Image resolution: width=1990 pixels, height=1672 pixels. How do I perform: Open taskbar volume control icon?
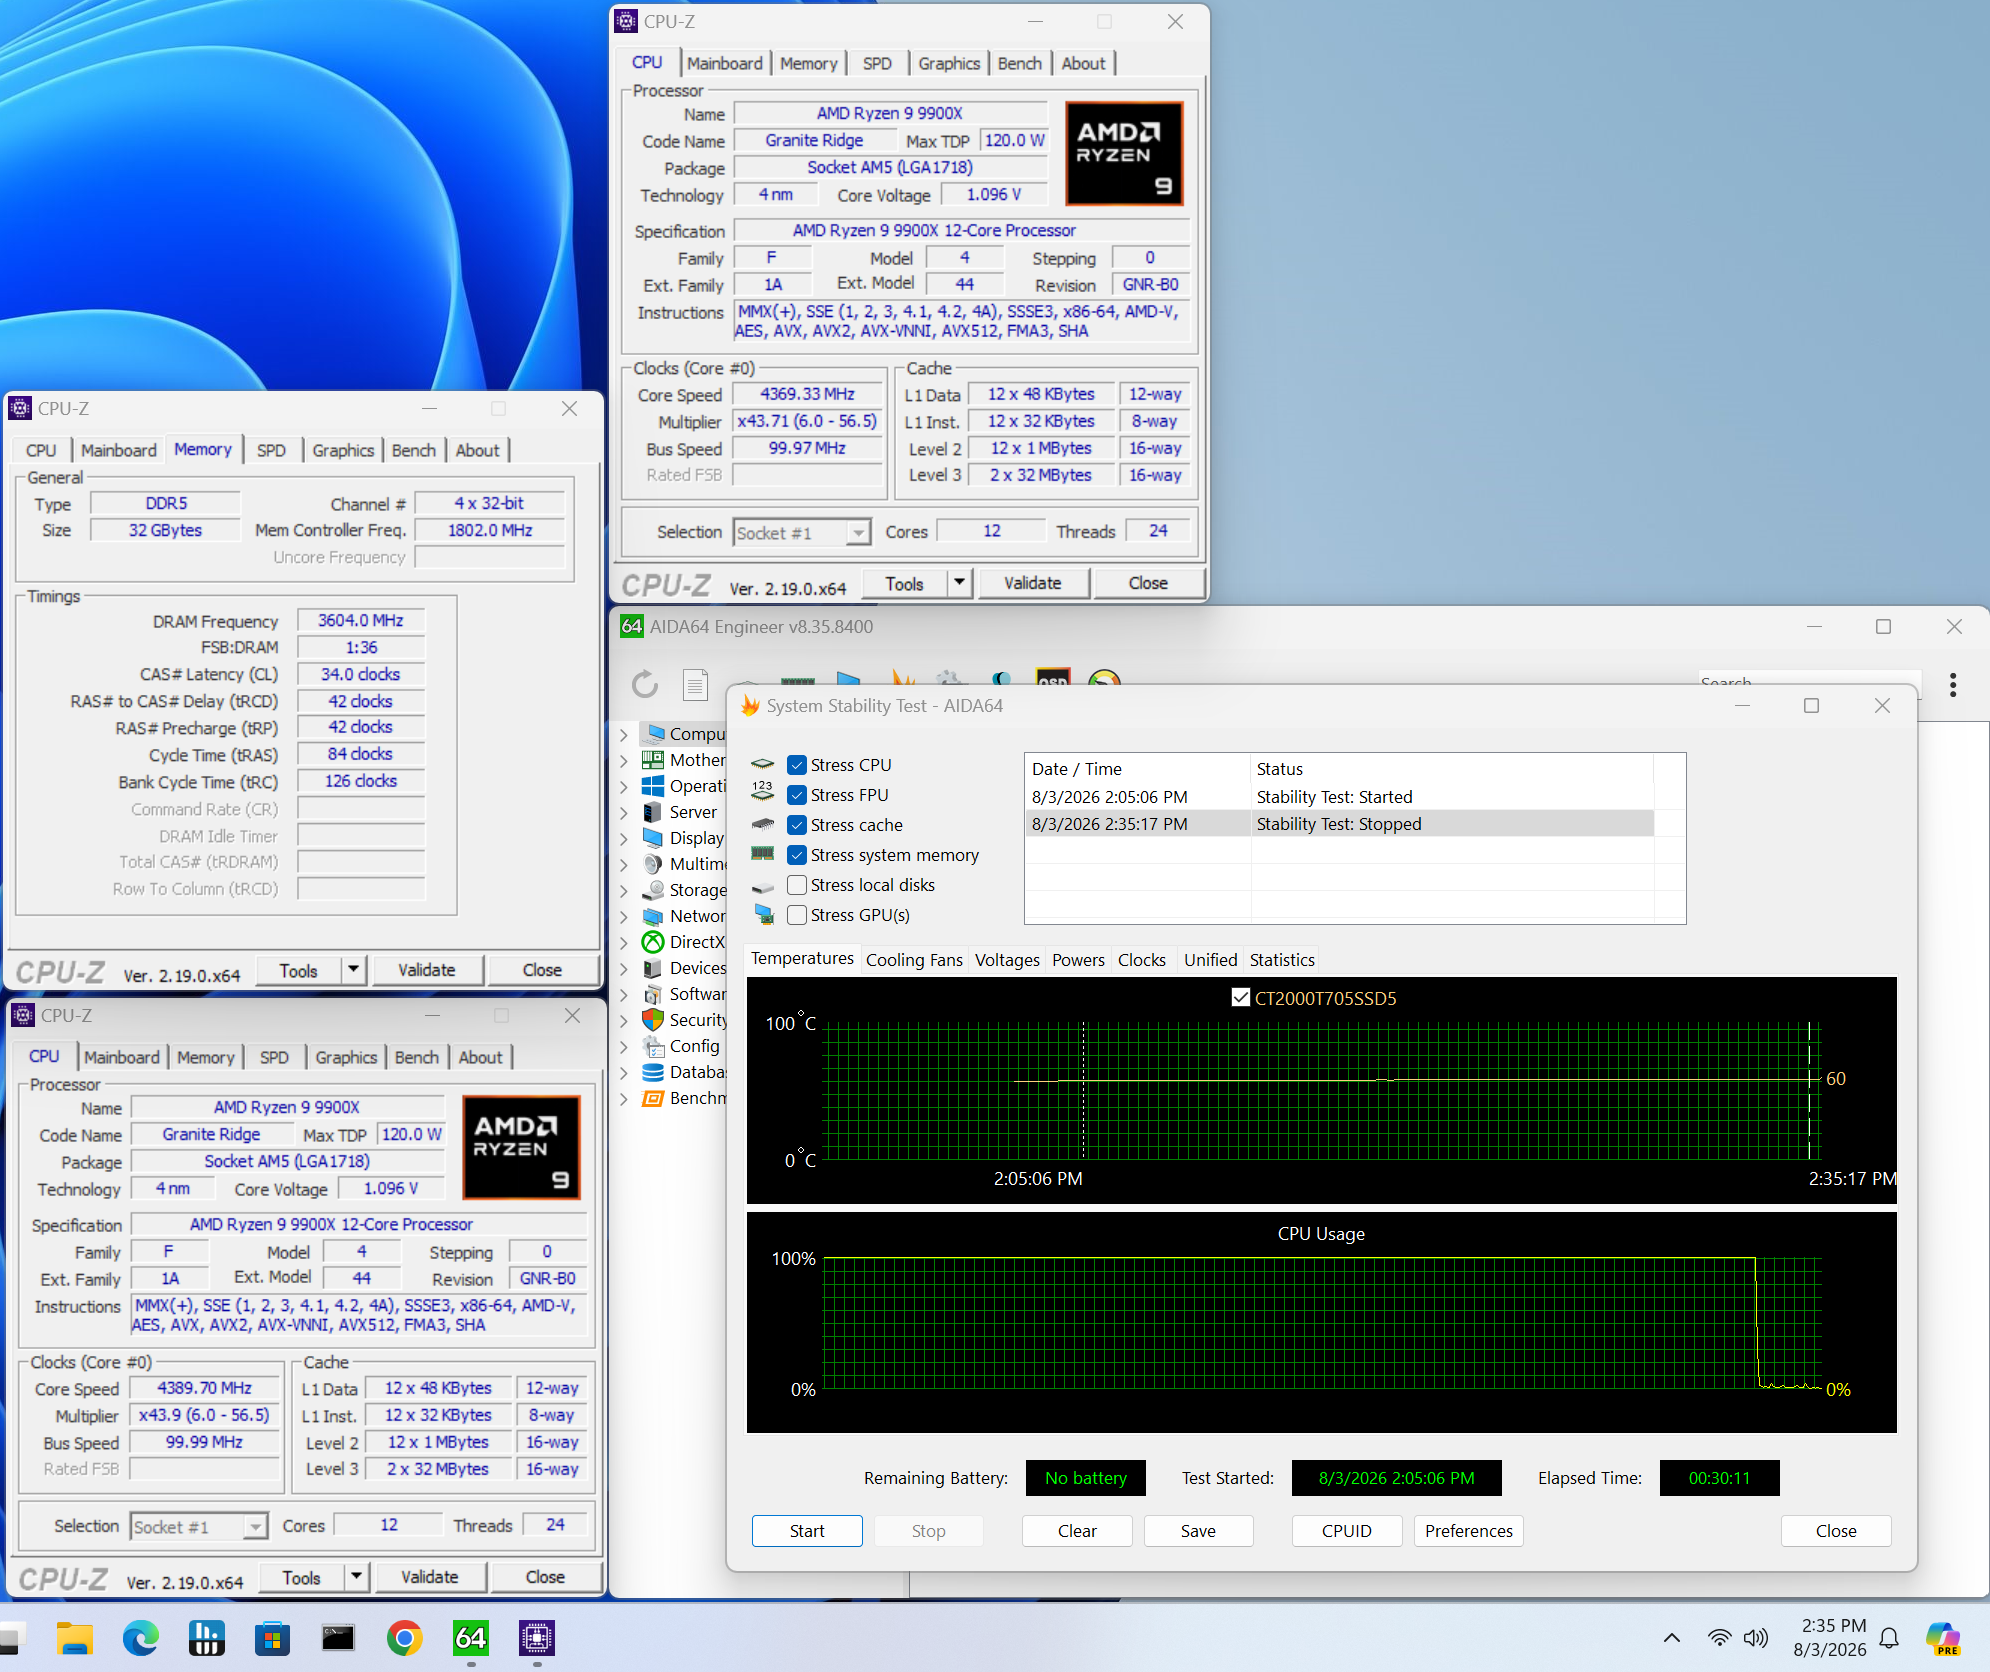[1755, 1637]
